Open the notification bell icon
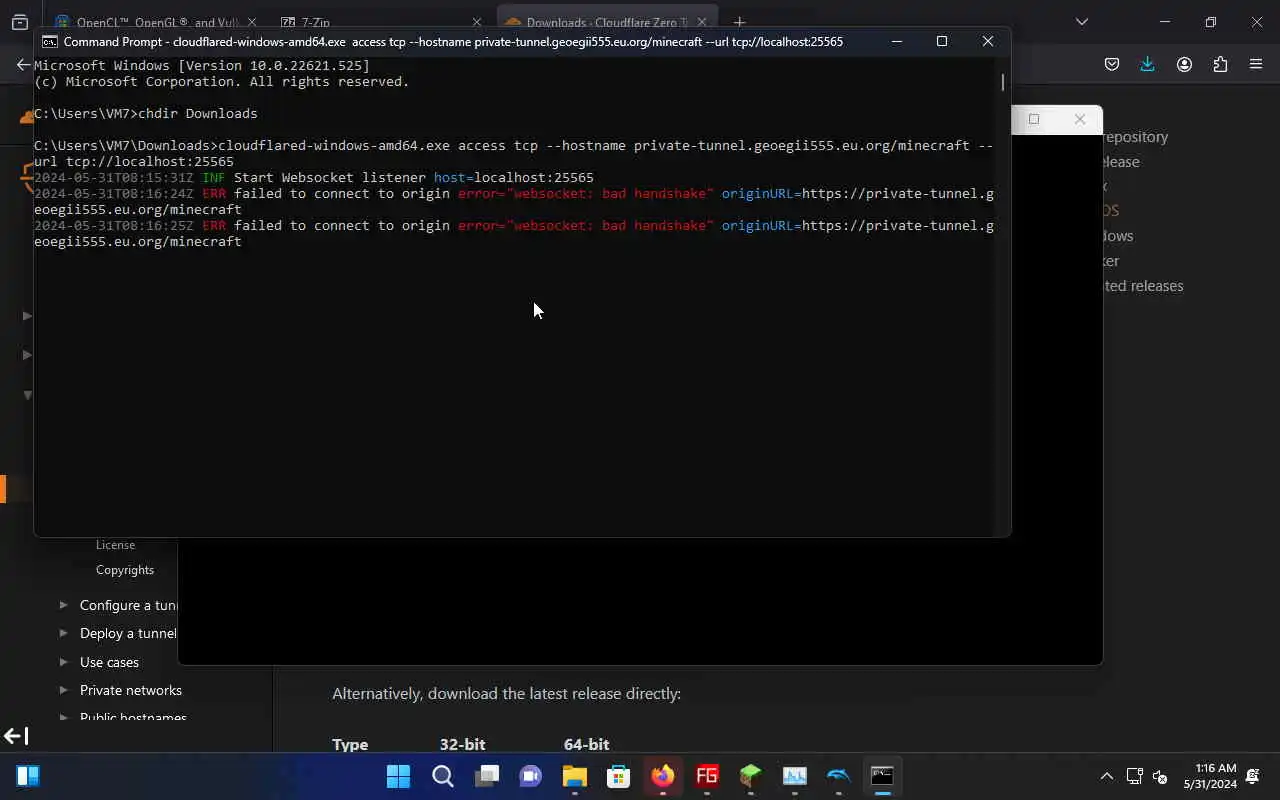 [1254, 776]
